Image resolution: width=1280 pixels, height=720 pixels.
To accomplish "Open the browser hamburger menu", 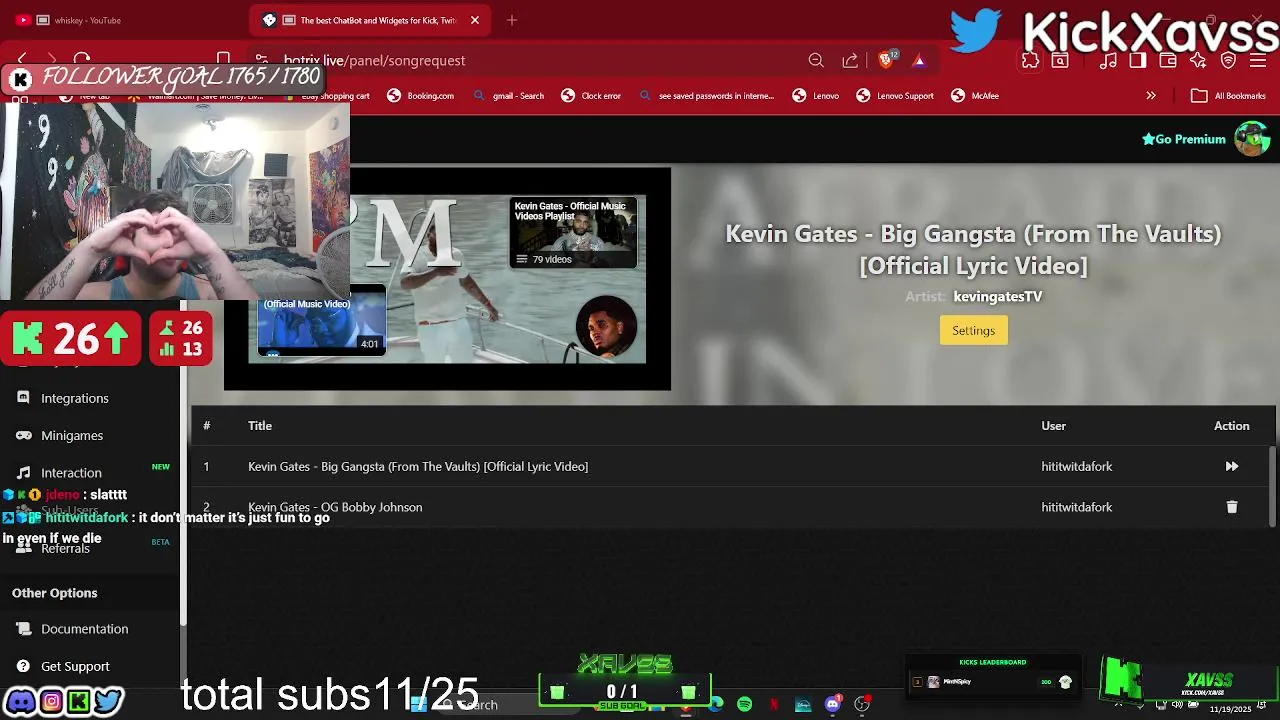I will 1259,60.
